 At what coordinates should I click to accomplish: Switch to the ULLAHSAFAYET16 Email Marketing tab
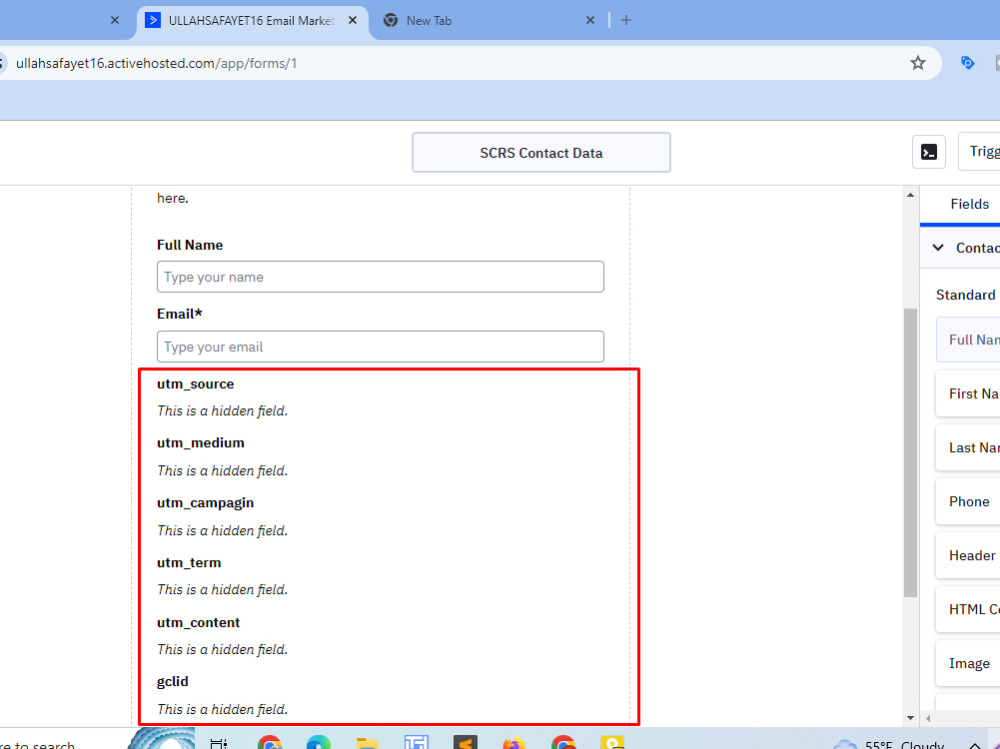pos(251,20)
